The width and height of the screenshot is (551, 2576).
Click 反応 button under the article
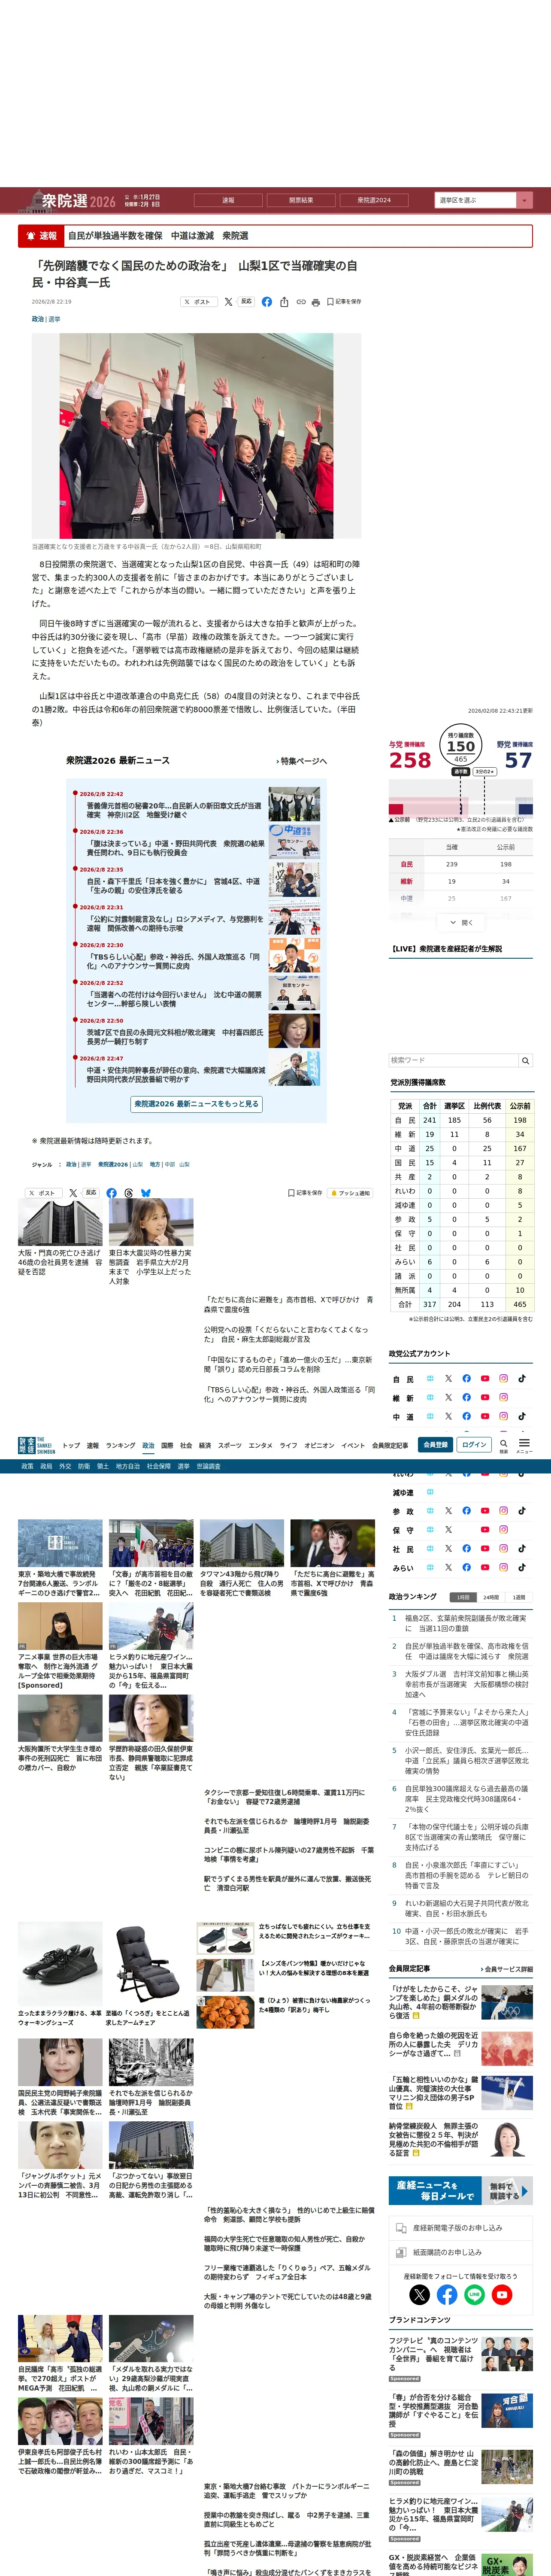pos(90,1193)
